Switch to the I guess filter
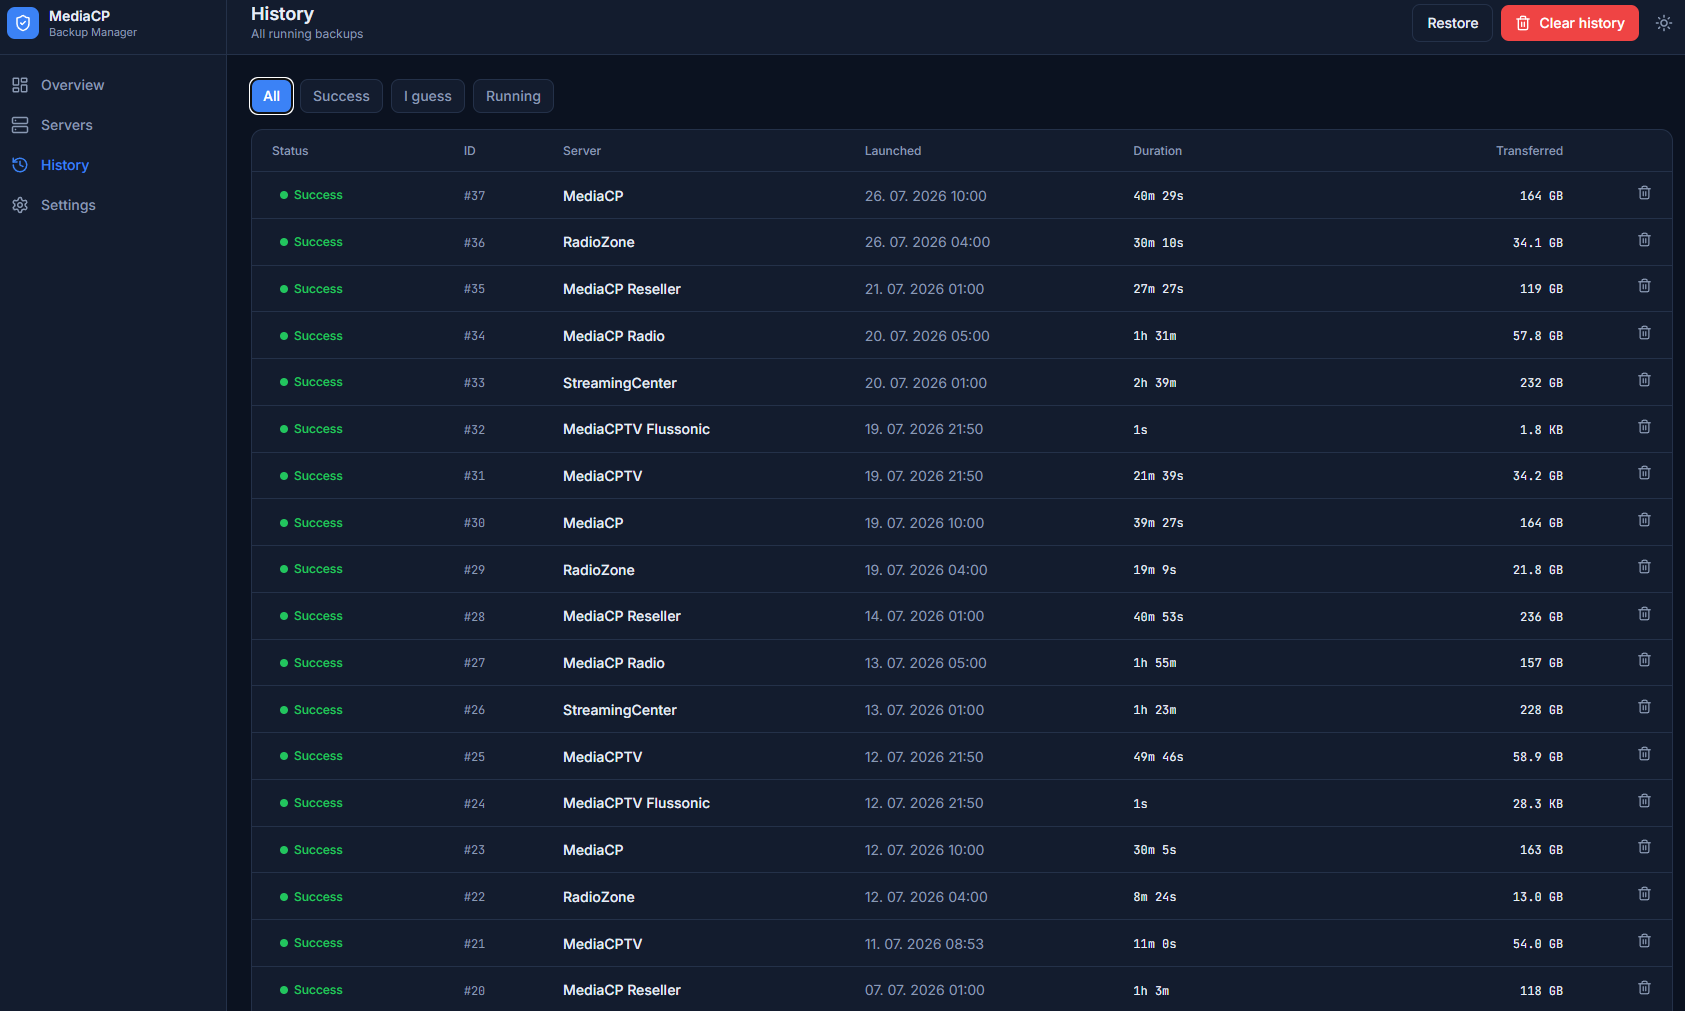Screen dimensions: 1685x1011 click(428, 96)
